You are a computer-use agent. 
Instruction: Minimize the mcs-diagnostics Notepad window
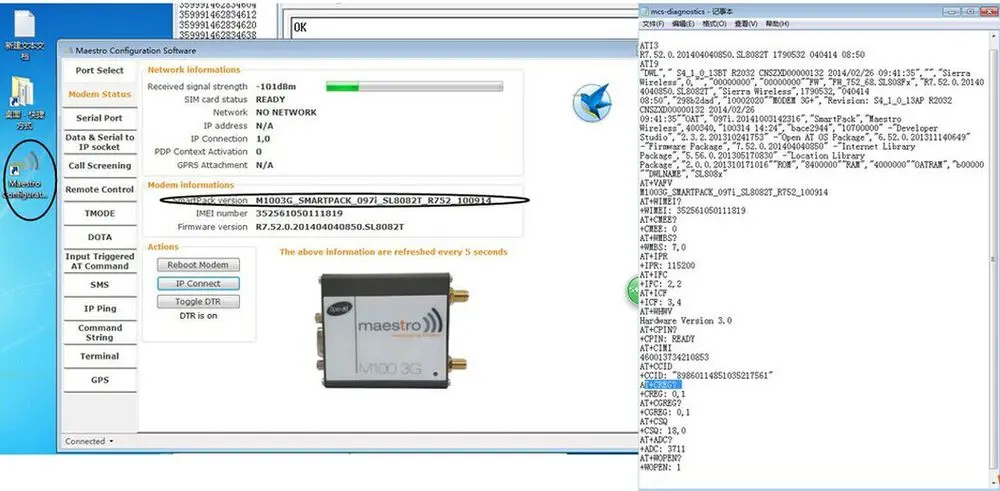[953, 11]
